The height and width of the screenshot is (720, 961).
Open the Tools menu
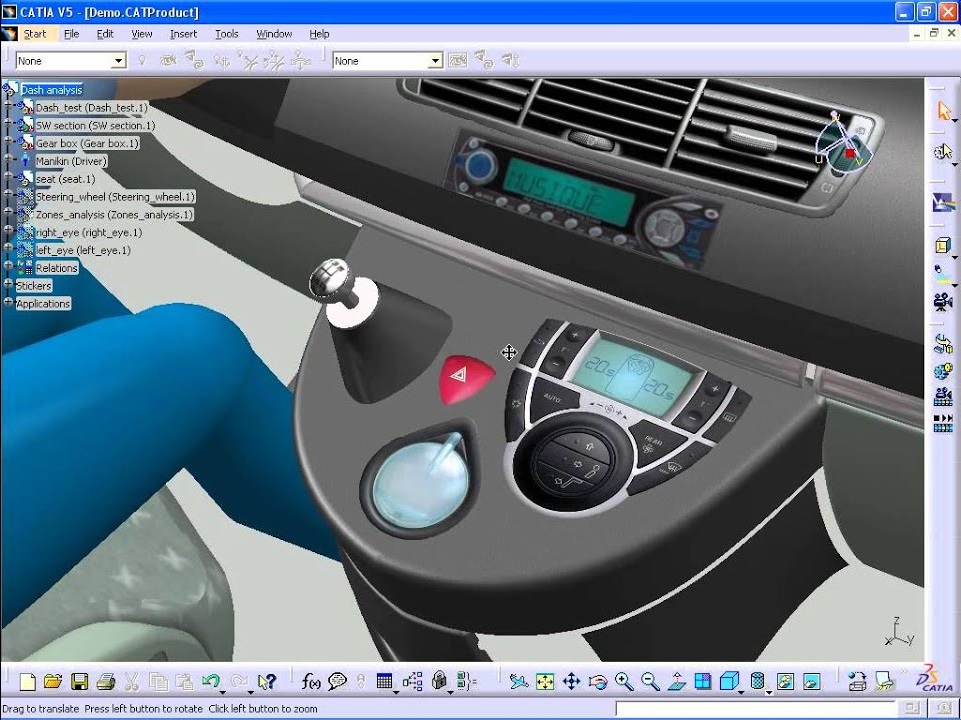point(227,34)
